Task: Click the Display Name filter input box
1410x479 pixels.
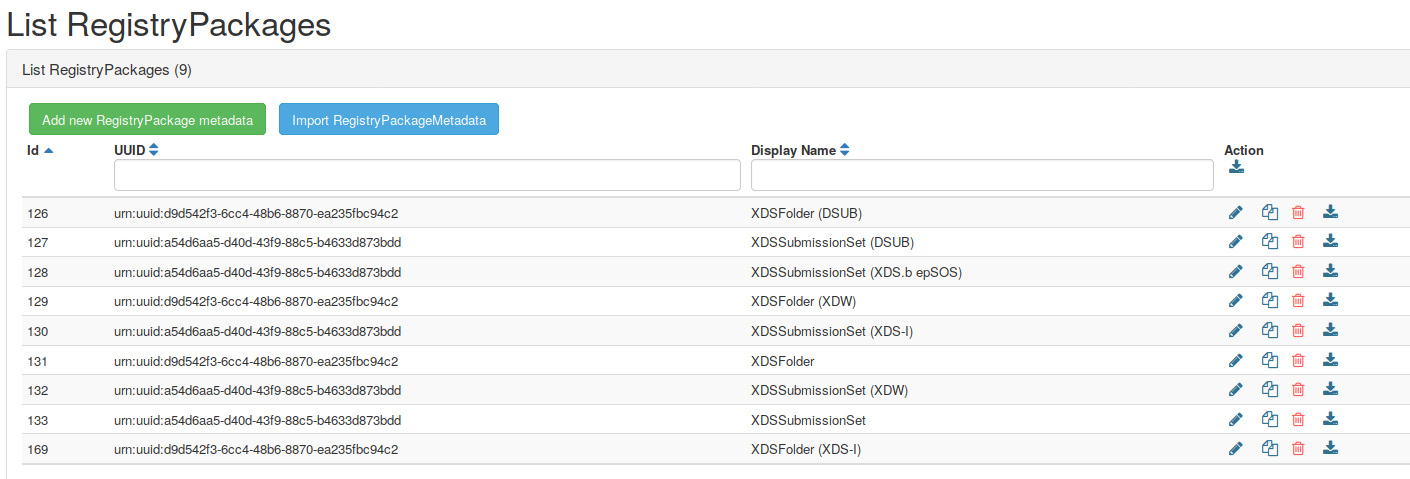Action: (982, 175)
